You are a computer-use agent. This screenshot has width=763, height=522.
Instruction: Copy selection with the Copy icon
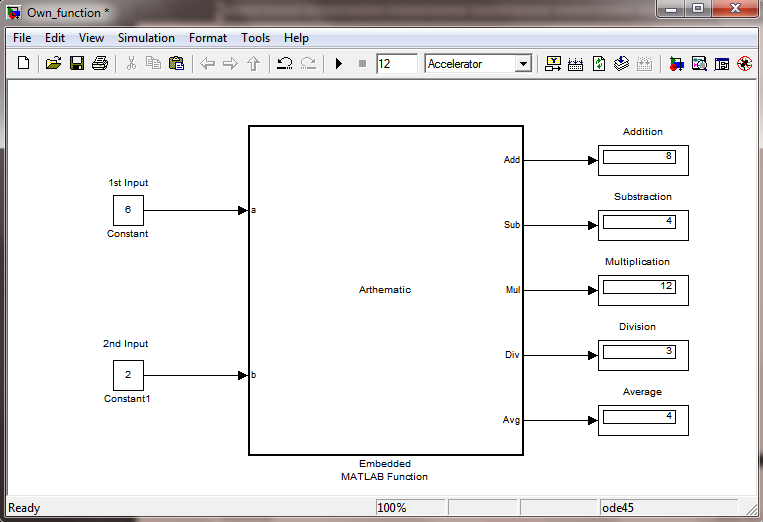pyautogui.click(x=153, y=63)
